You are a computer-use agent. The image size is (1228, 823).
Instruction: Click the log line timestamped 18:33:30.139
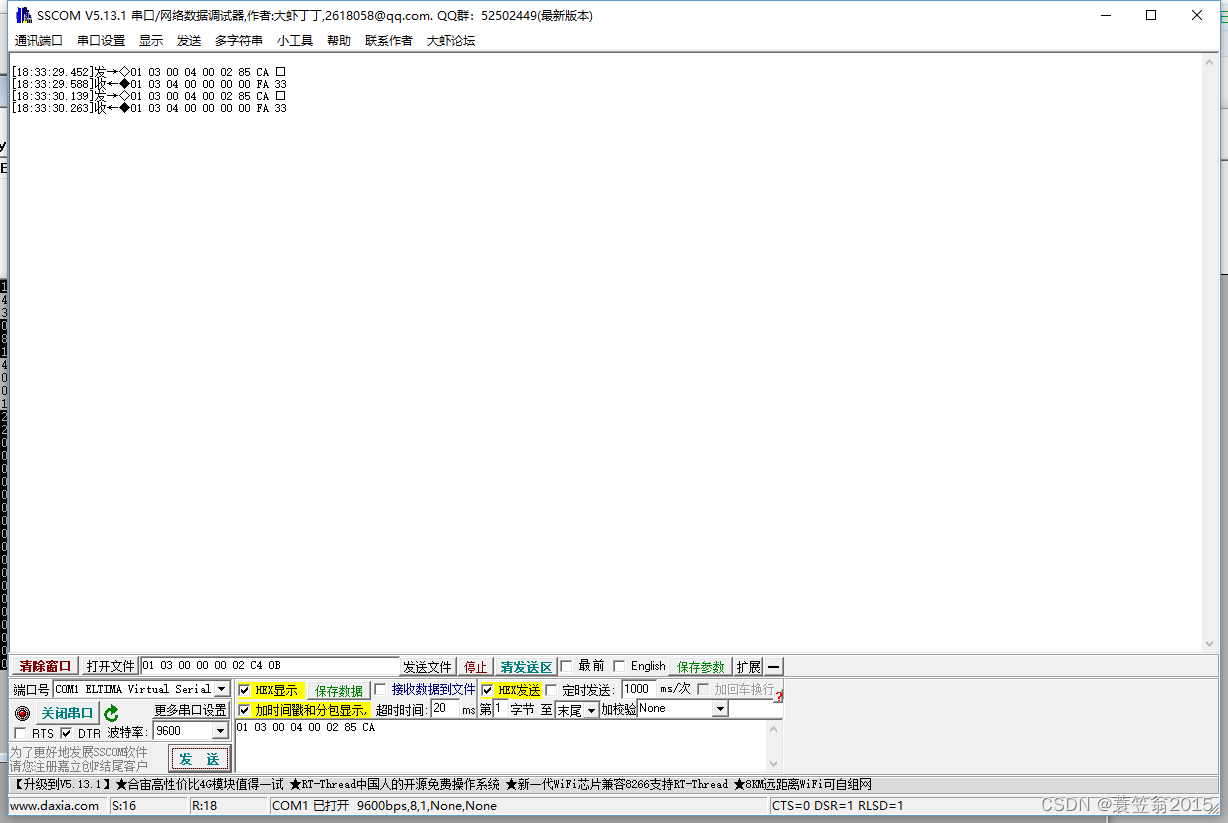click(x=149, y=96)
